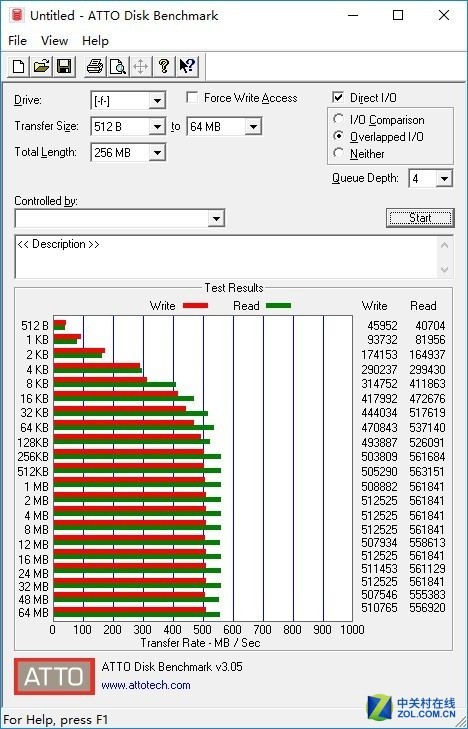Open the View menu

pyautogui.click(x=54, y=41)
